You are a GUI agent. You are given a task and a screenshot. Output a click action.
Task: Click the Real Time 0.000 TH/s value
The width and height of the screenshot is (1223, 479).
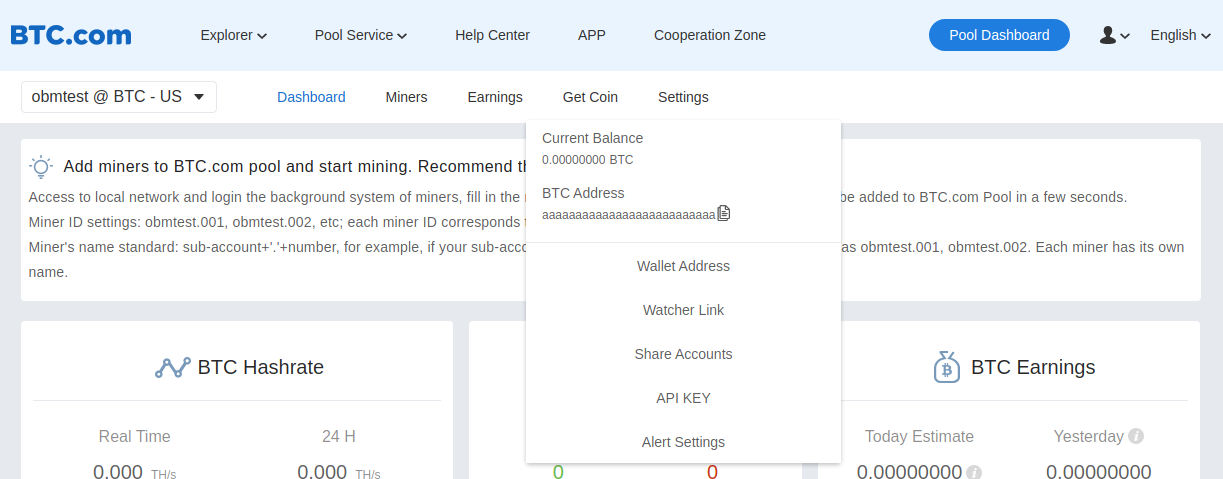[x=134, y=471]
